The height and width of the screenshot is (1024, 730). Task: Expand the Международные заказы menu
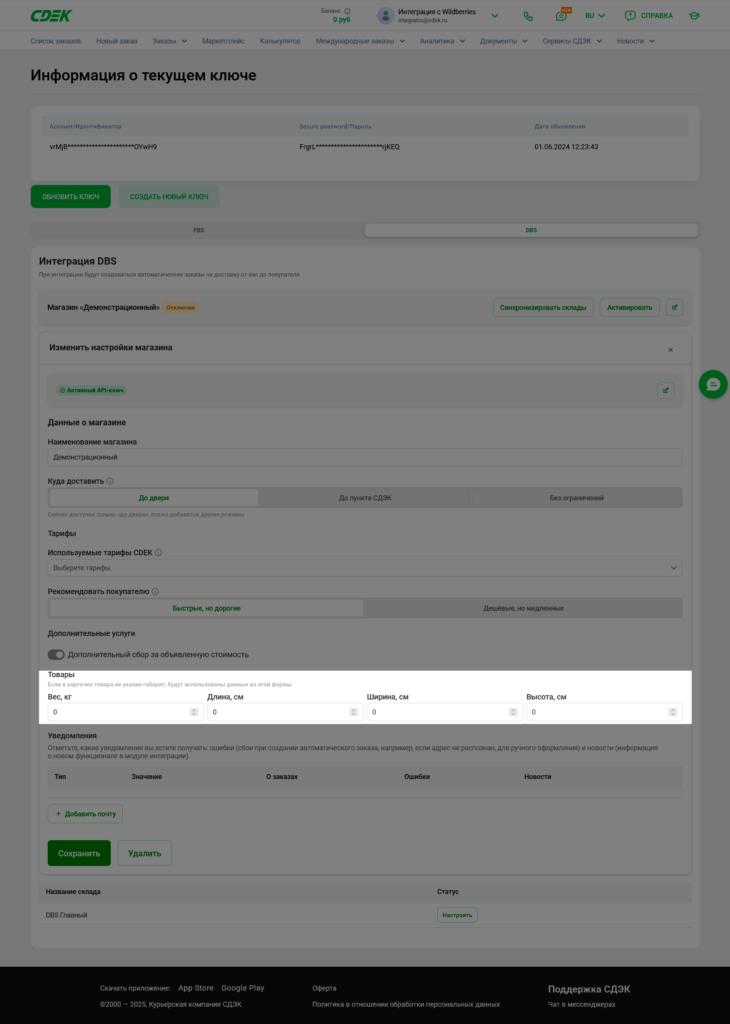pyautogui.click(x=360, y=41)
